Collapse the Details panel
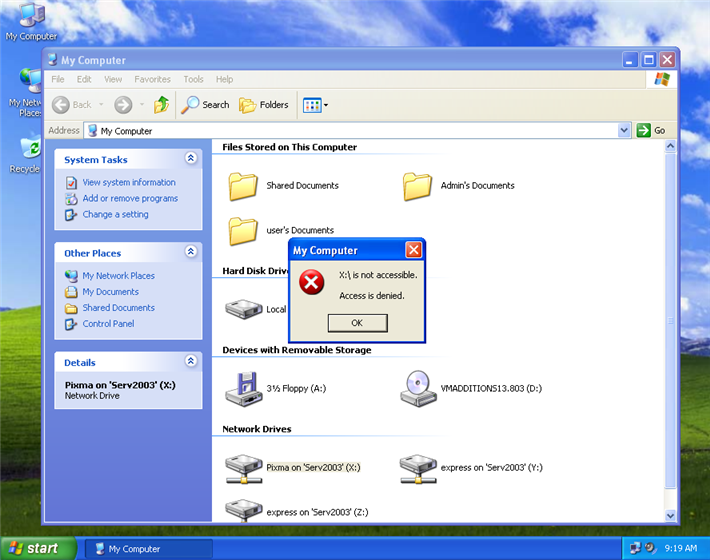The height and width of the screenshot is (560, 710). coord(191,362)
